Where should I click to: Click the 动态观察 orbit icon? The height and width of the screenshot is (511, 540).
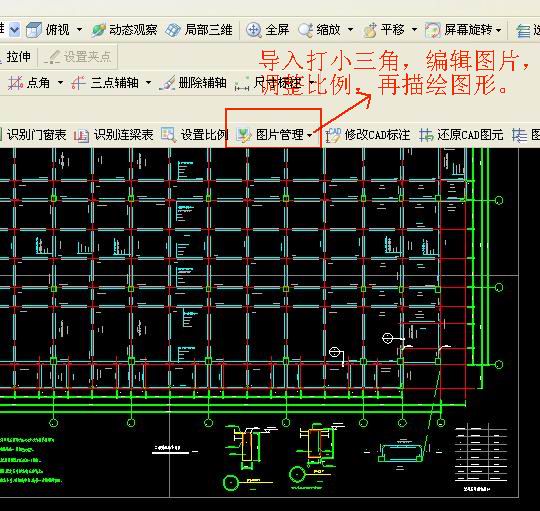coord(98,30)
